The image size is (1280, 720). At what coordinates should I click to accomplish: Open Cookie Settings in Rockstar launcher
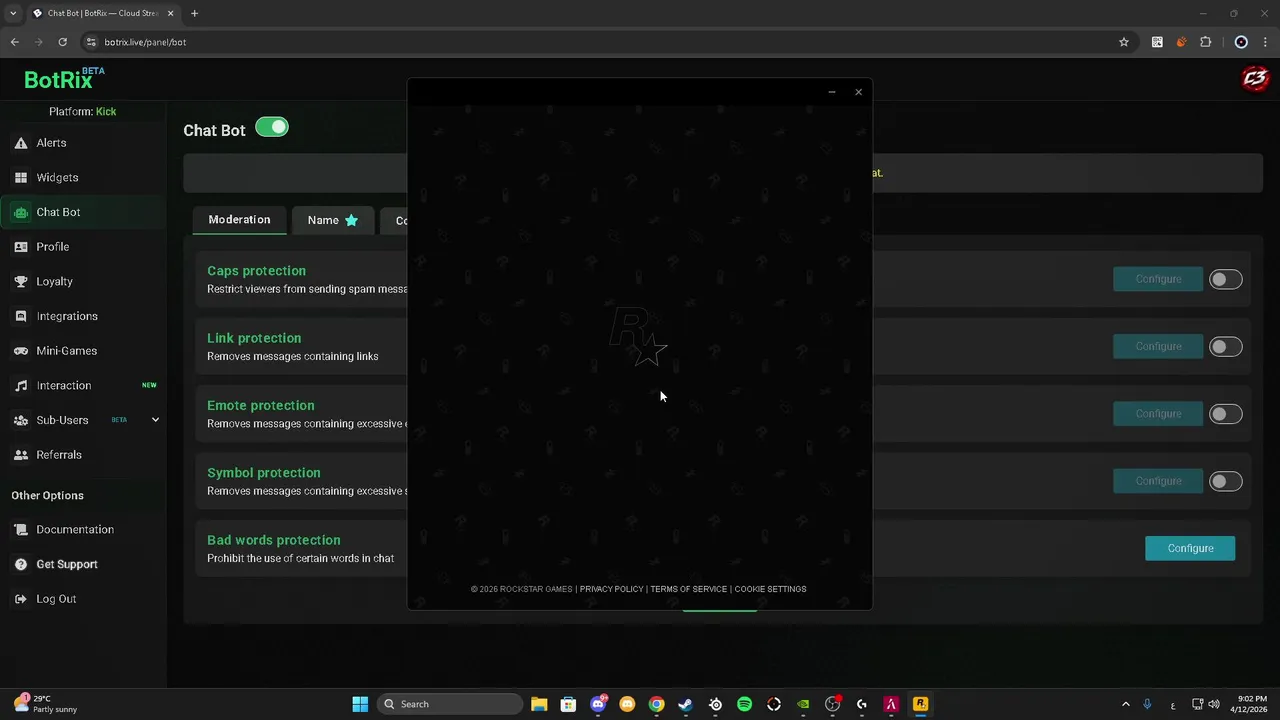pyautogui.click(x=770, y=589)
